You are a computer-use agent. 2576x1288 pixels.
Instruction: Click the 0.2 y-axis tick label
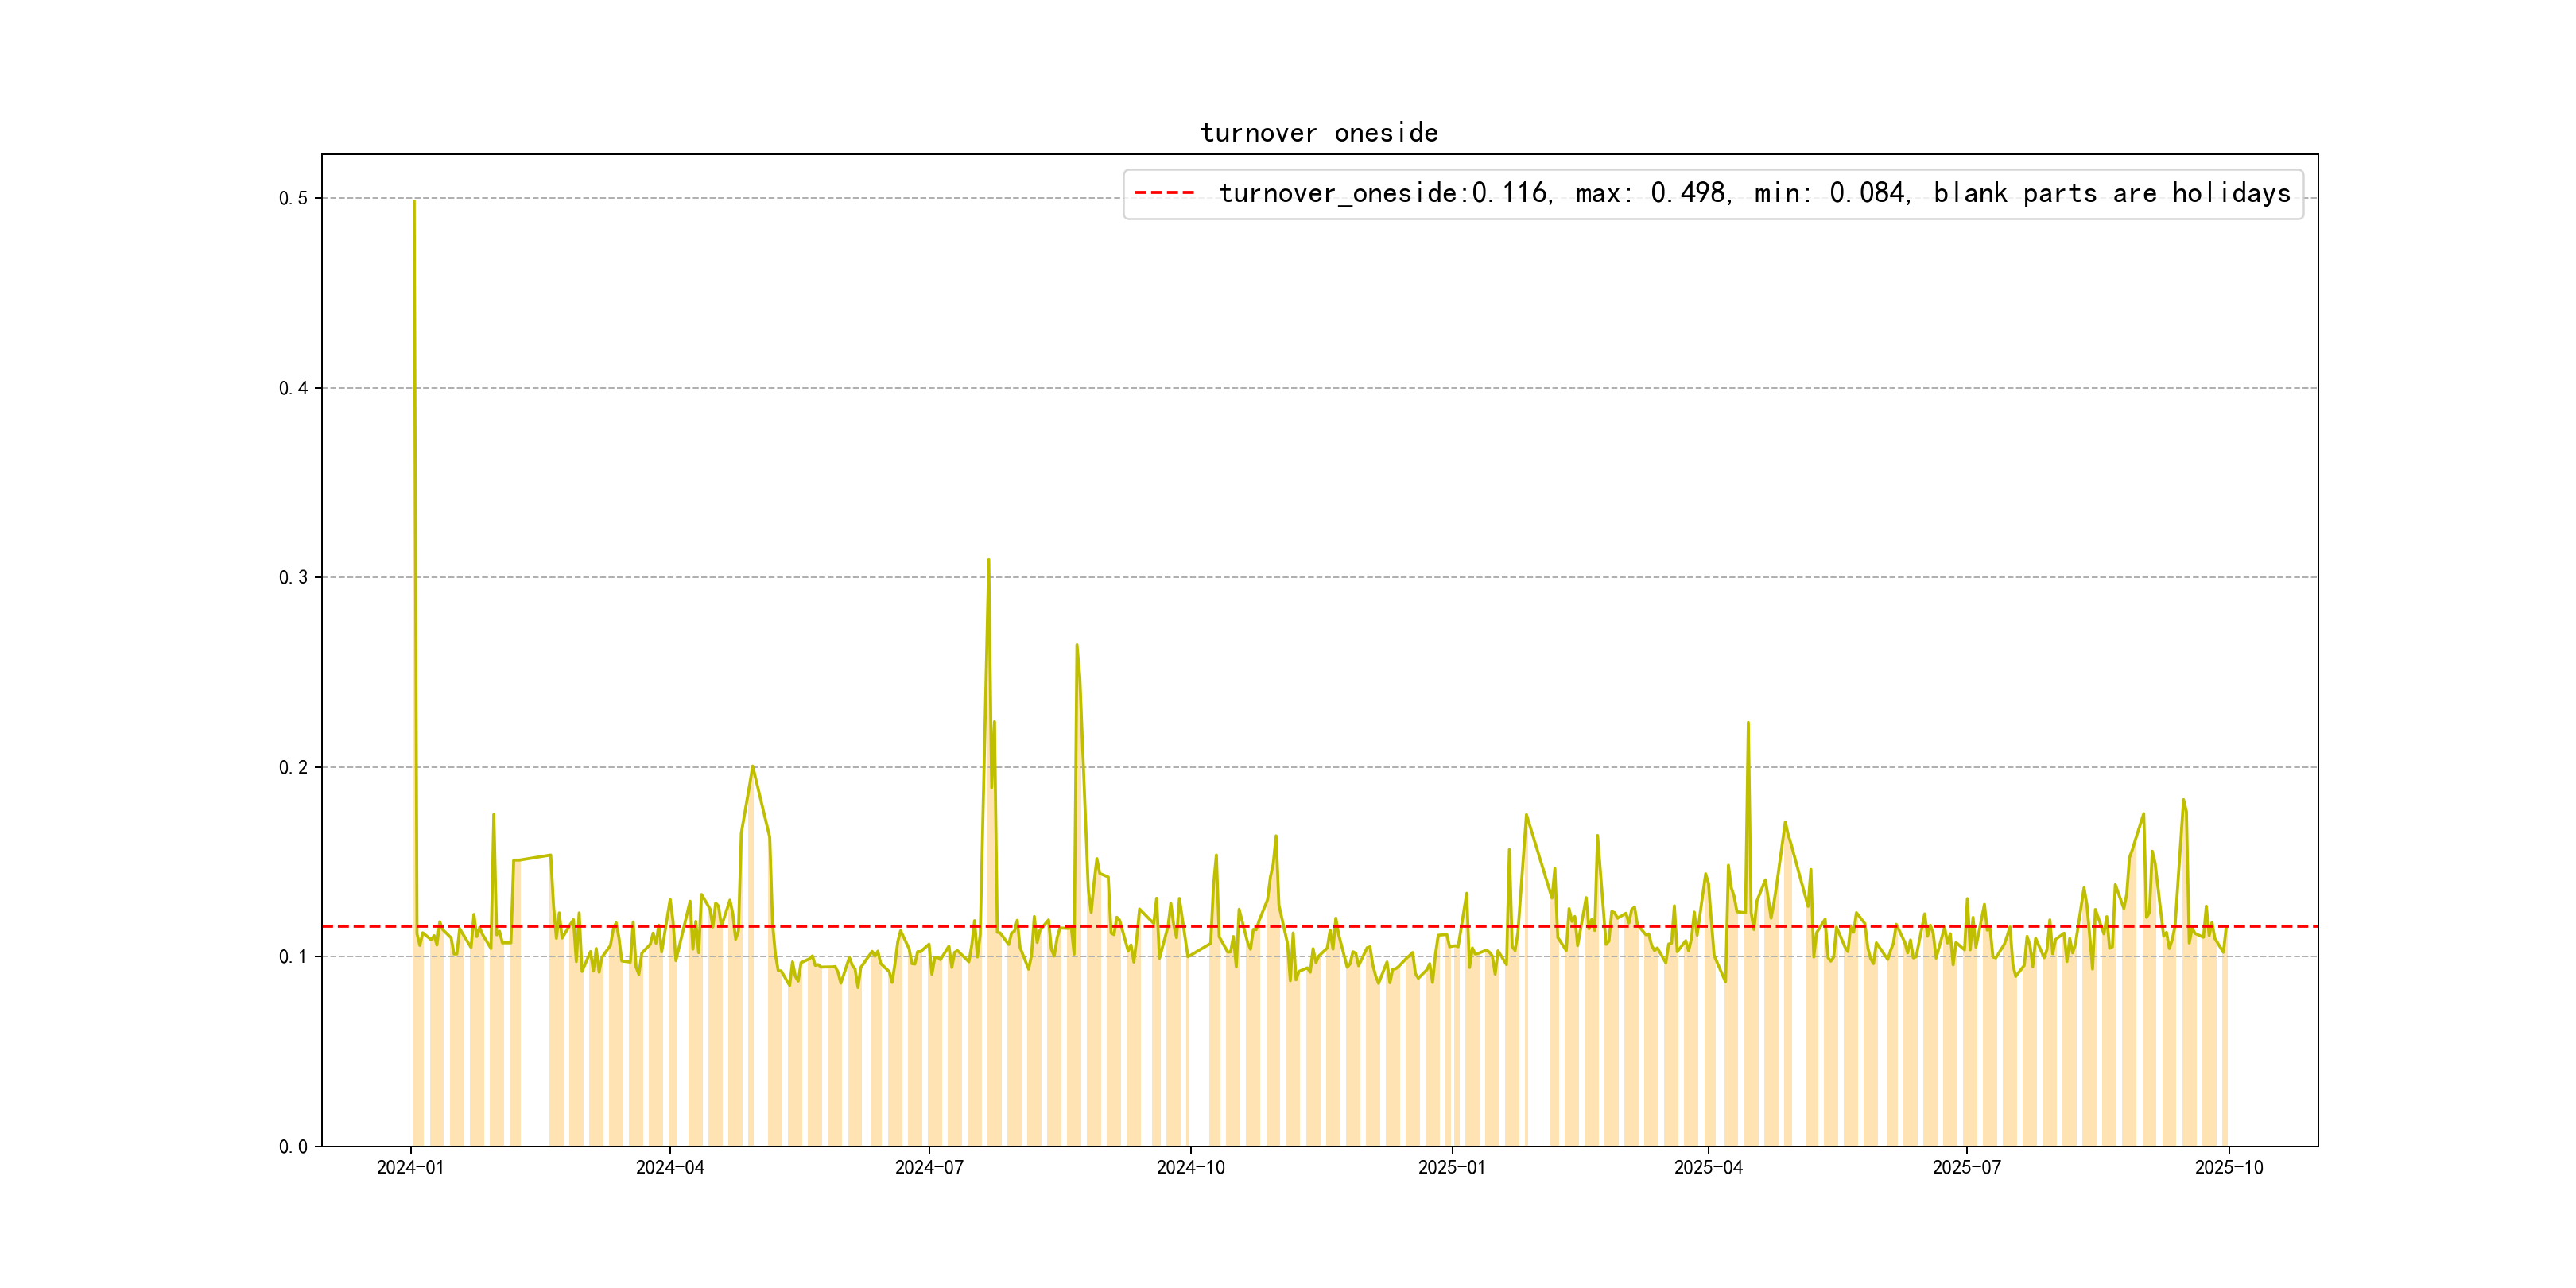[x=293, y=767]
